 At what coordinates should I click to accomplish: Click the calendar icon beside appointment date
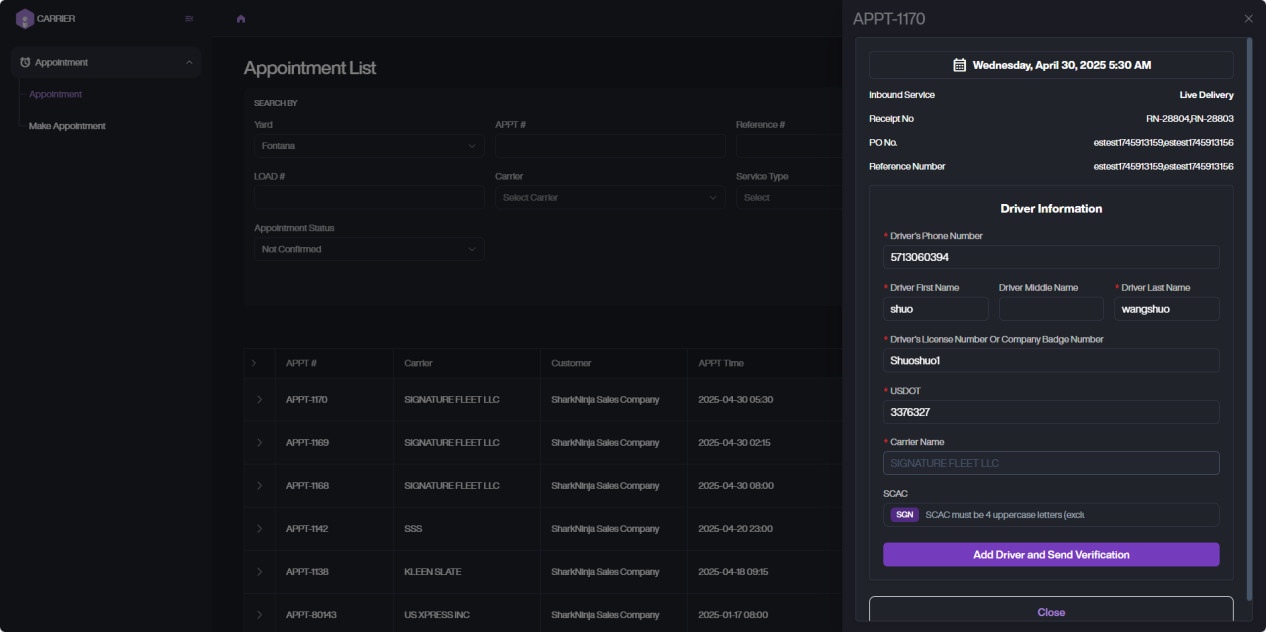(x=959, y=65)
